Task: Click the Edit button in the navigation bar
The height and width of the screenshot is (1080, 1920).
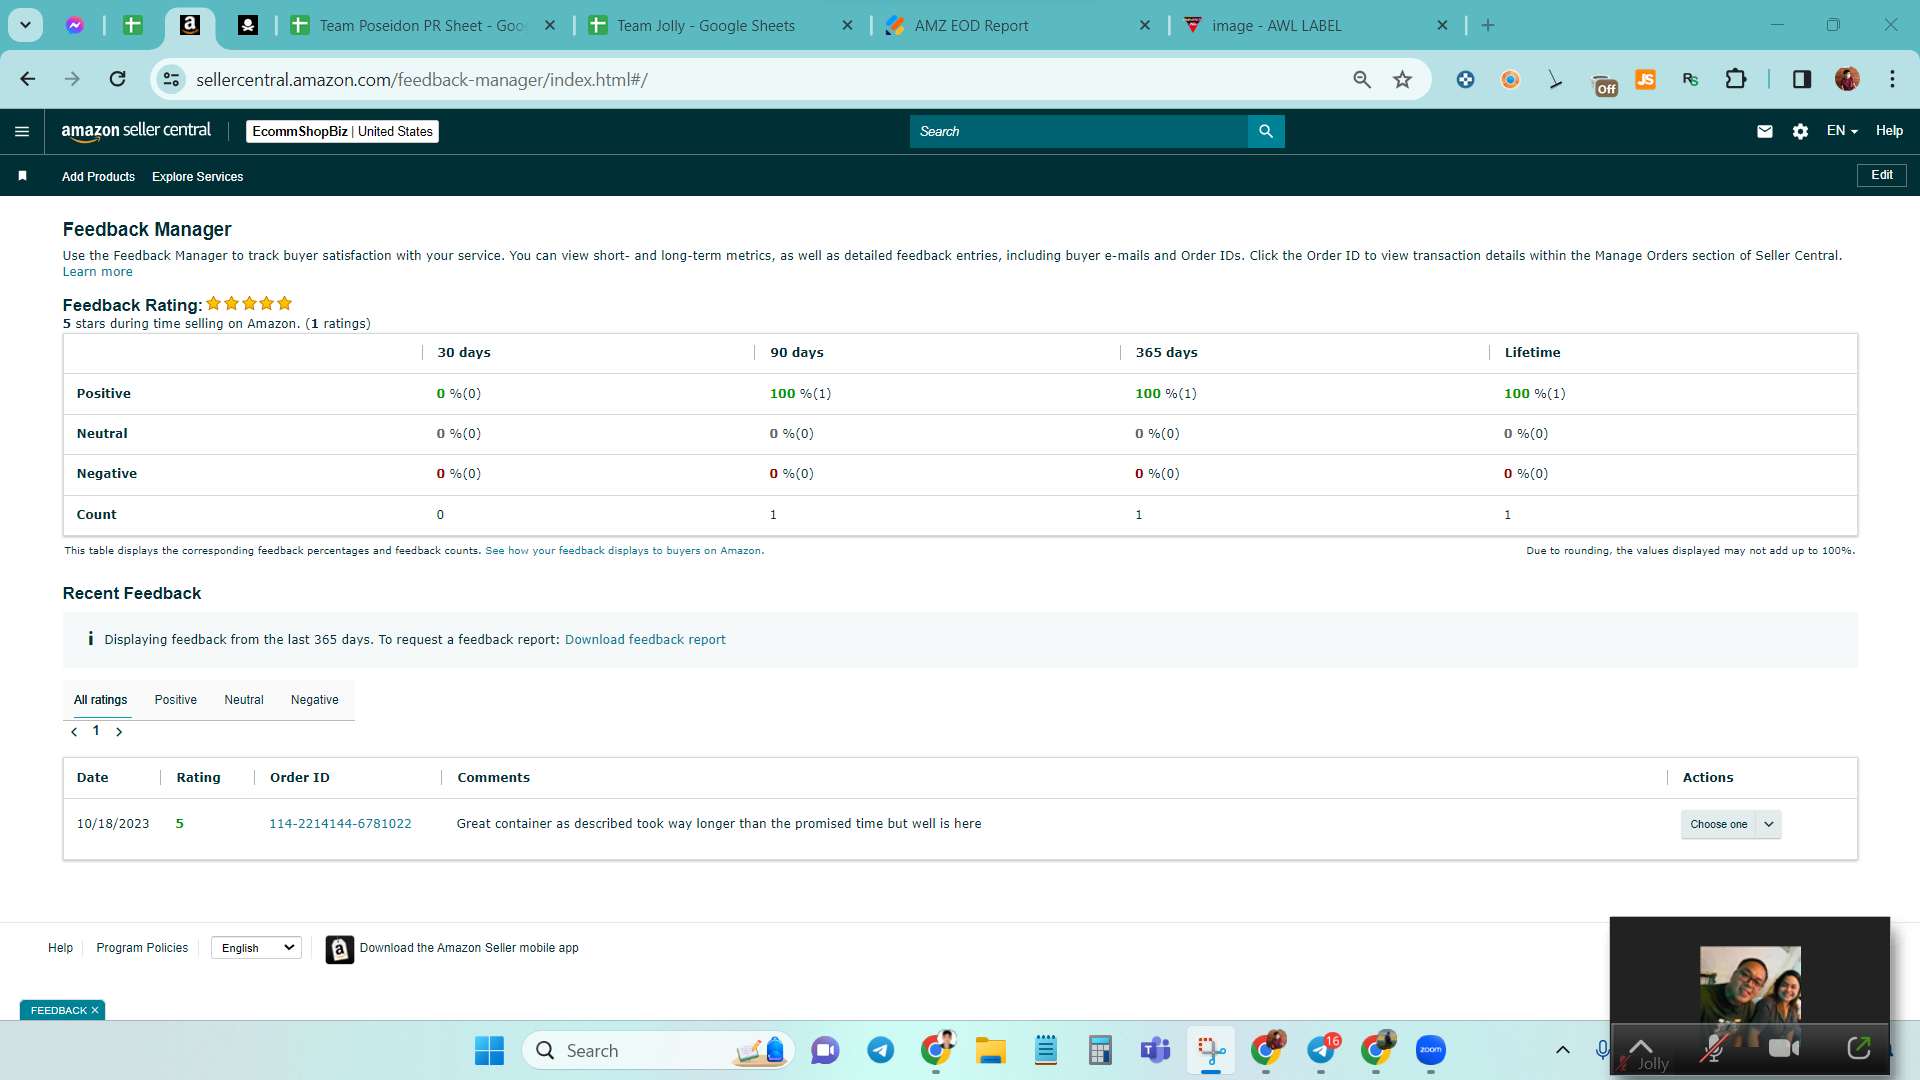Action: pos(1882,175)
